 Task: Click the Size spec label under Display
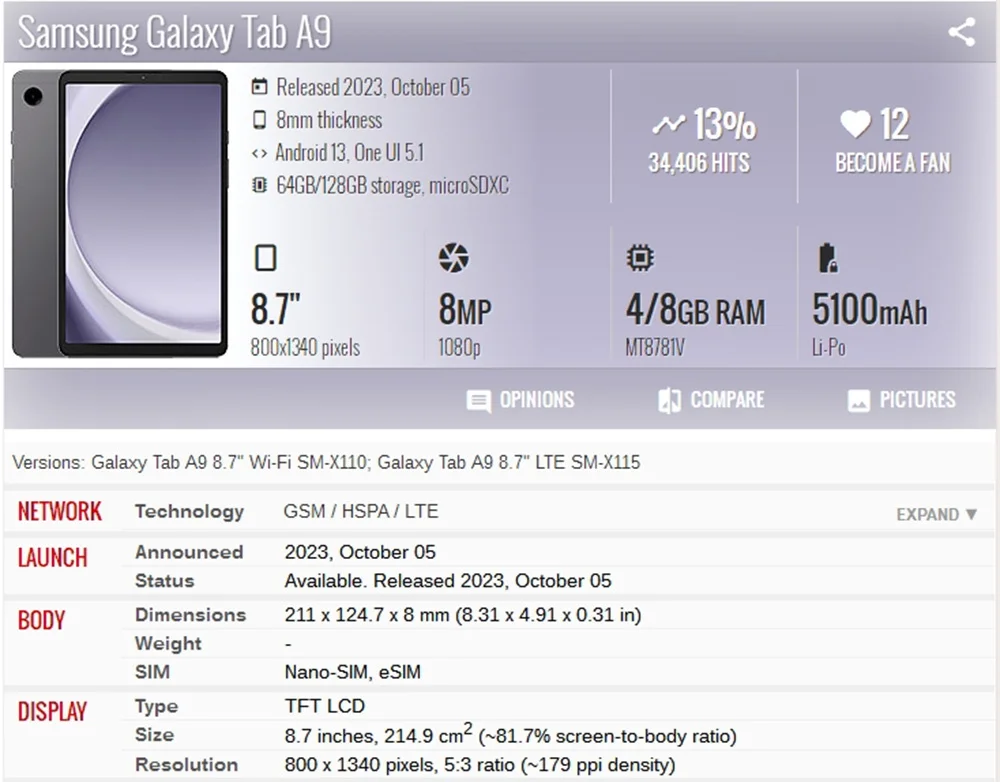pyautogui.click(x=154, y=735)
